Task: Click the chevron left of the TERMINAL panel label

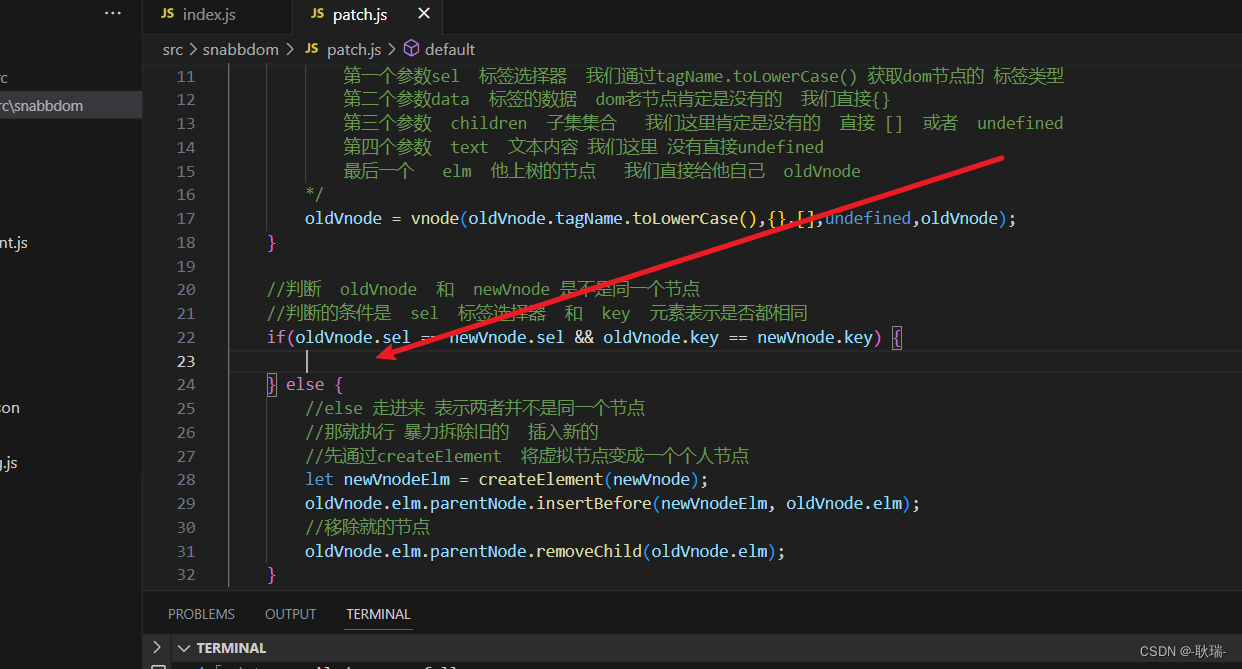Action: 157,647
